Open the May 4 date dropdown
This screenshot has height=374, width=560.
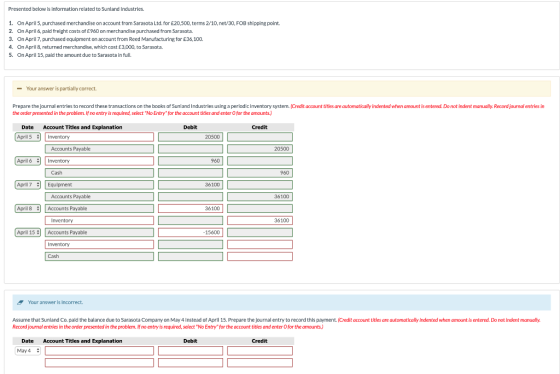pos(28,351)
